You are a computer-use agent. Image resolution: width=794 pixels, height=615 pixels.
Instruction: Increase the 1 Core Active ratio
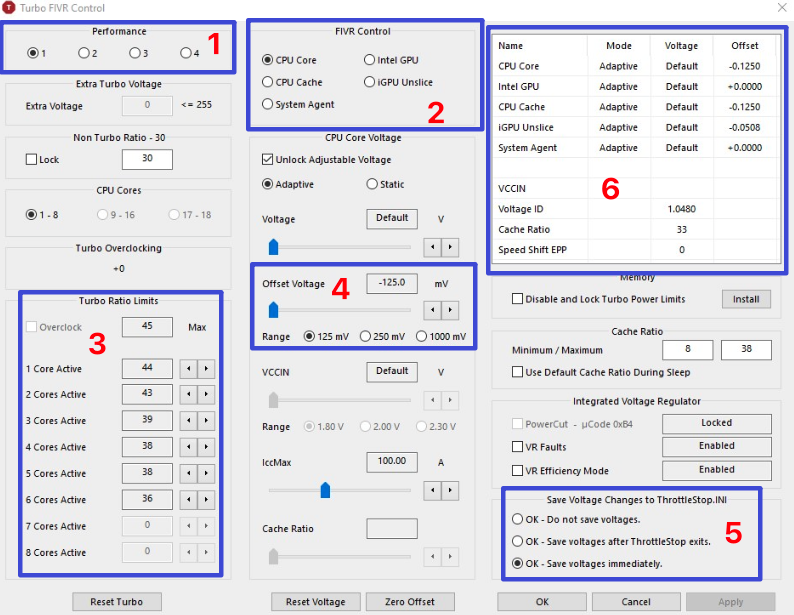(x=206, y=368)
